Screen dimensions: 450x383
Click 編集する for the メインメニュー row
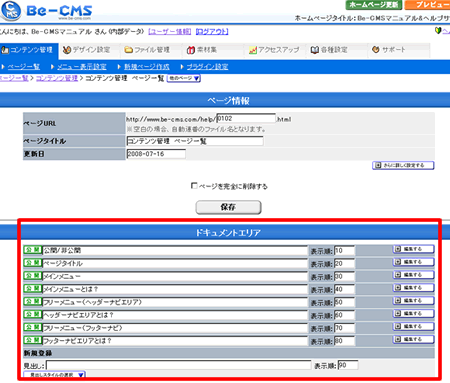[413, 275]
